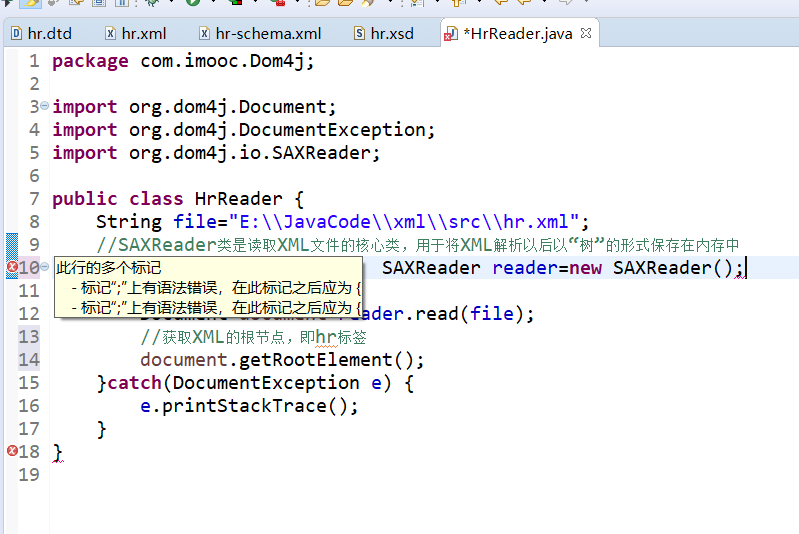Click the error marker on line 10
This screenshot has height=534, width=799.
tap(12, 266)
